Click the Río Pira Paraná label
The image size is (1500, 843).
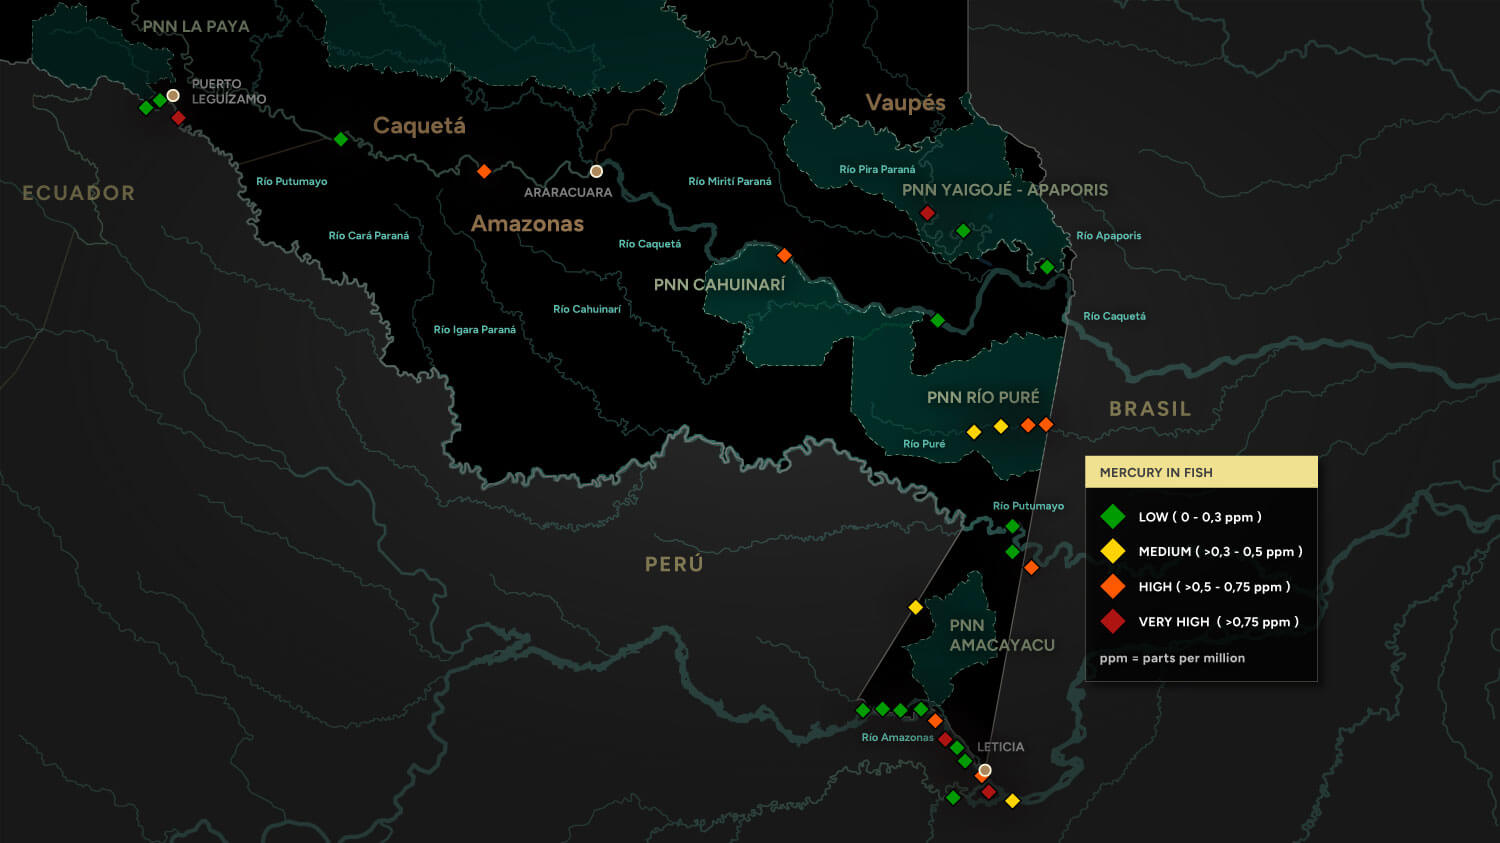point(877,170)
